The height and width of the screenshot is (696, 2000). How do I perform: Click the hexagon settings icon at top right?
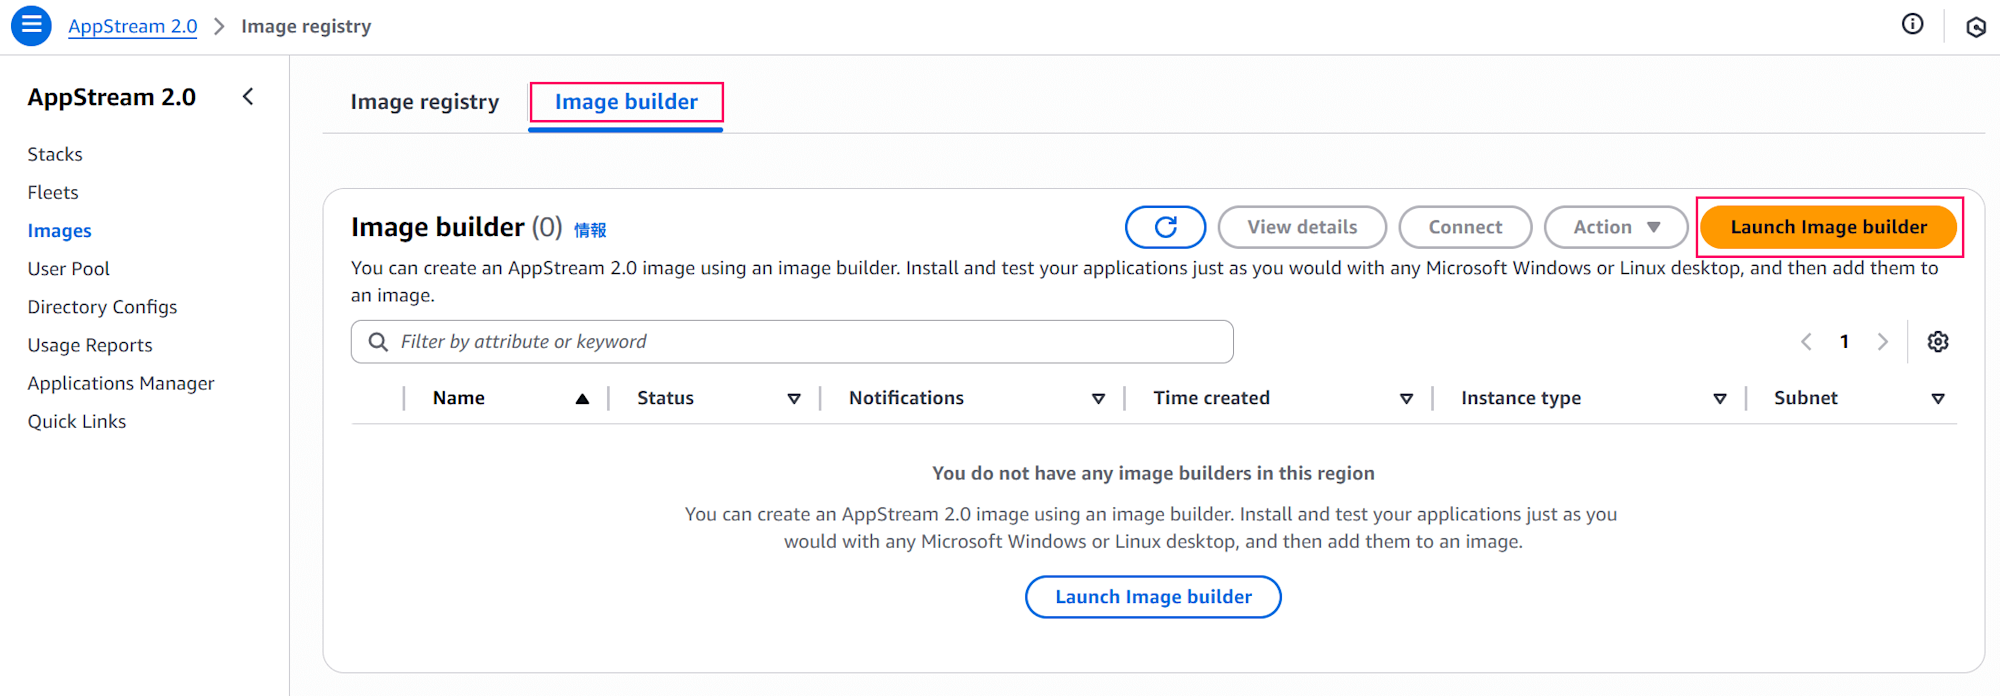1976,27
